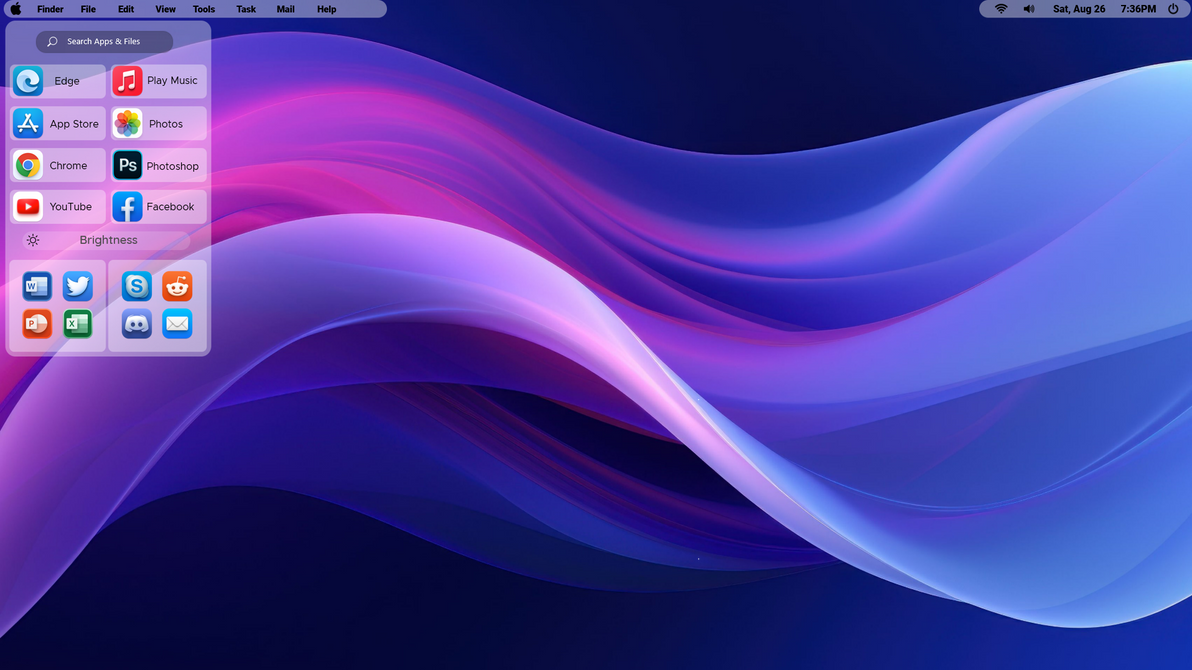Open the Task menu

(x=245, y=9)
